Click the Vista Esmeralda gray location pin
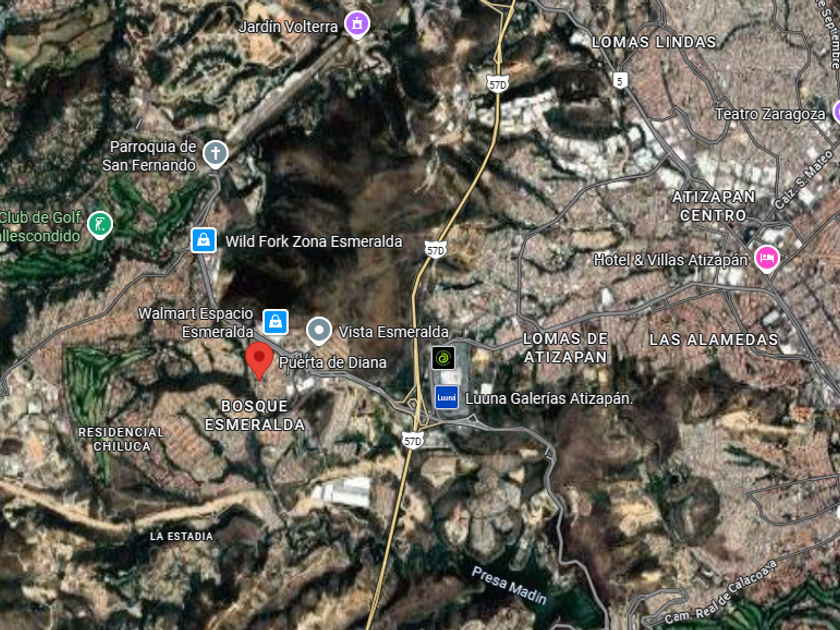 click(319, 331)
